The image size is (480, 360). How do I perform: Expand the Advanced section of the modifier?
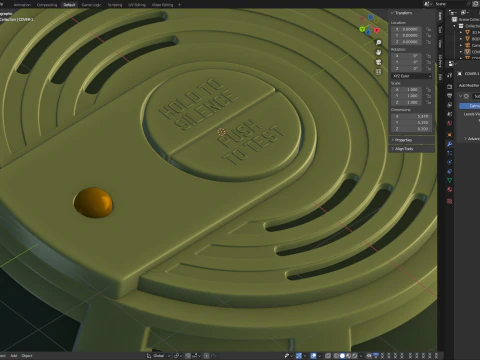coord(472,138)
